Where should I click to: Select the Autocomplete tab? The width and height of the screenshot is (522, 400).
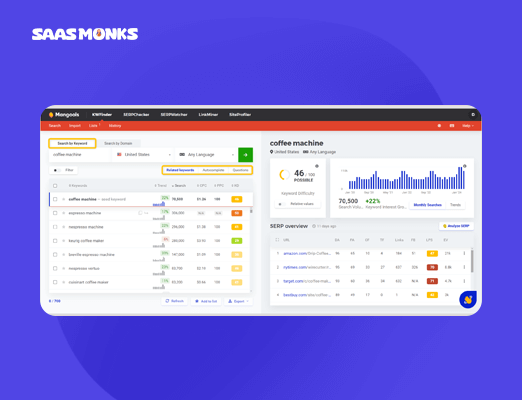pos(213,170)
